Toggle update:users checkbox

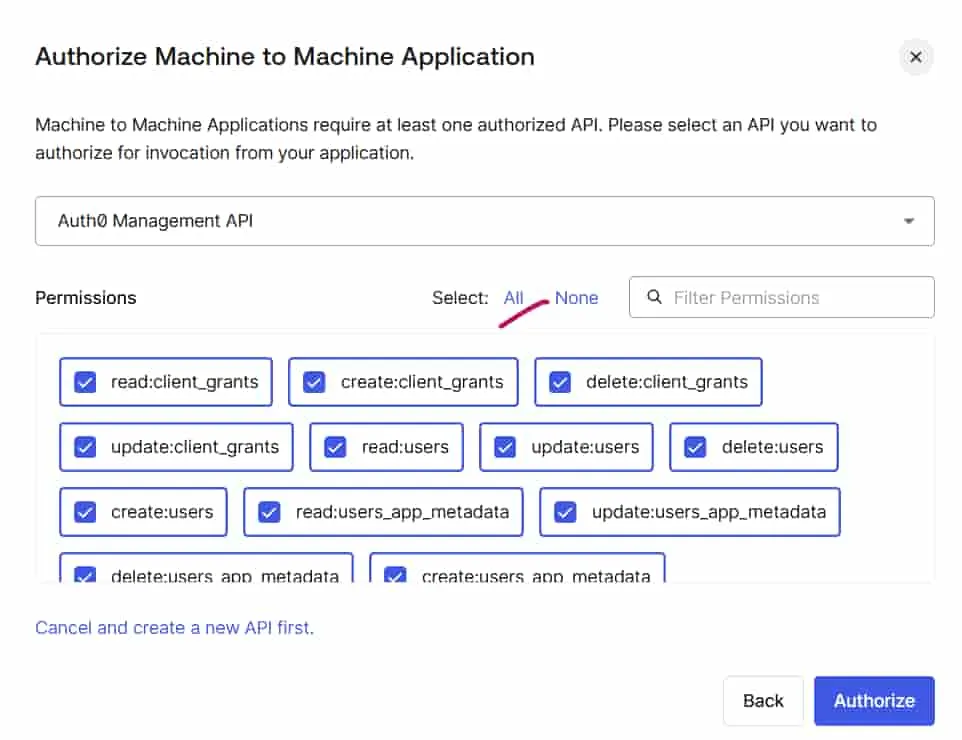[505, 447]
